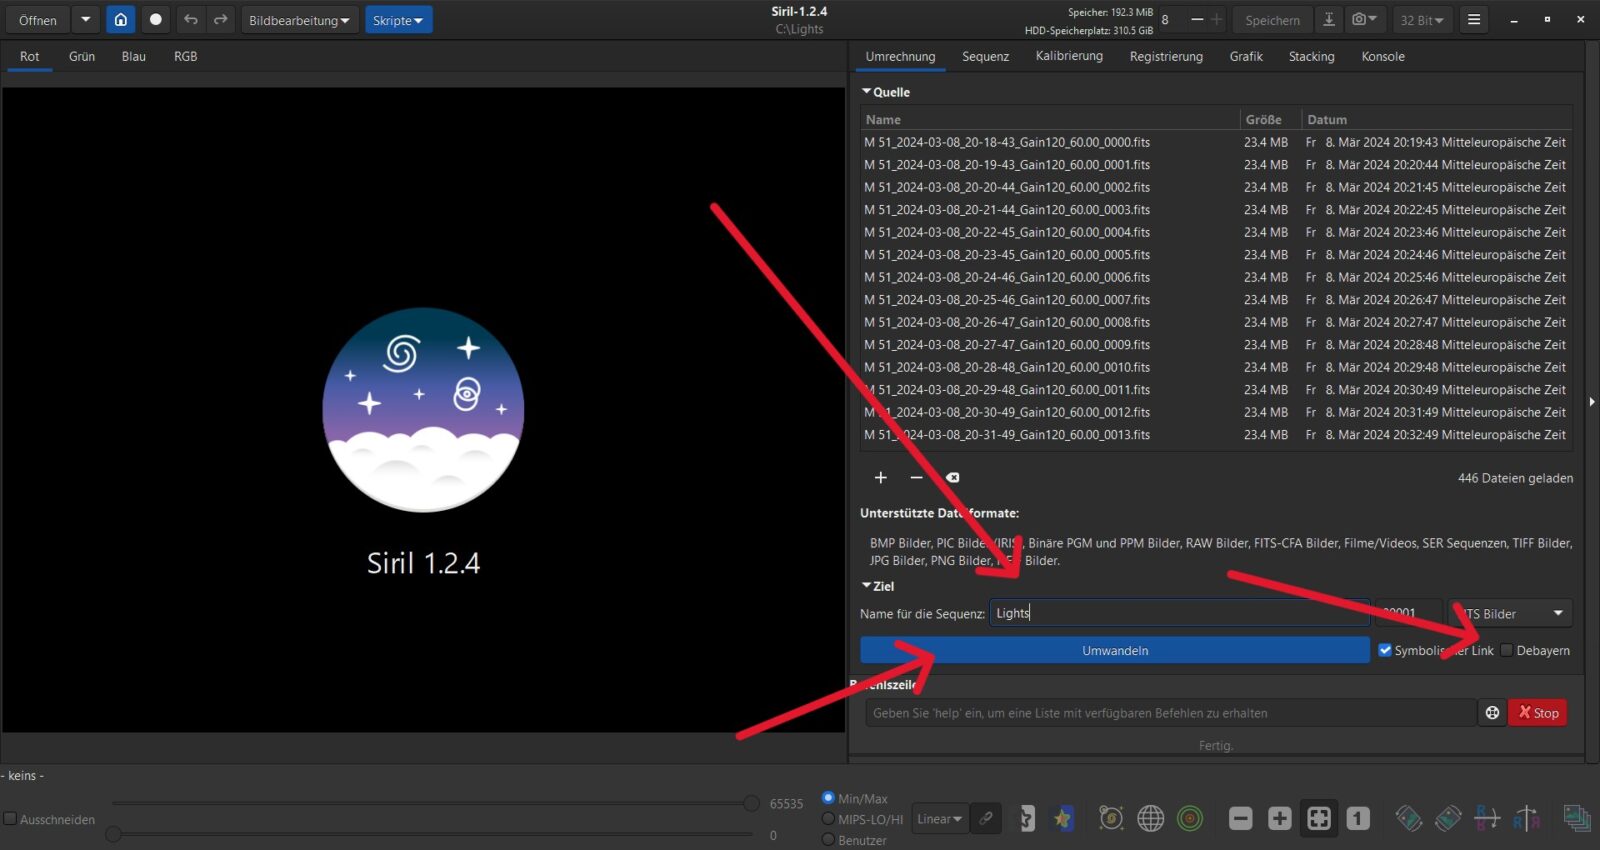
Task: Click the green target circles icon
Action: tap(1190, 819)
